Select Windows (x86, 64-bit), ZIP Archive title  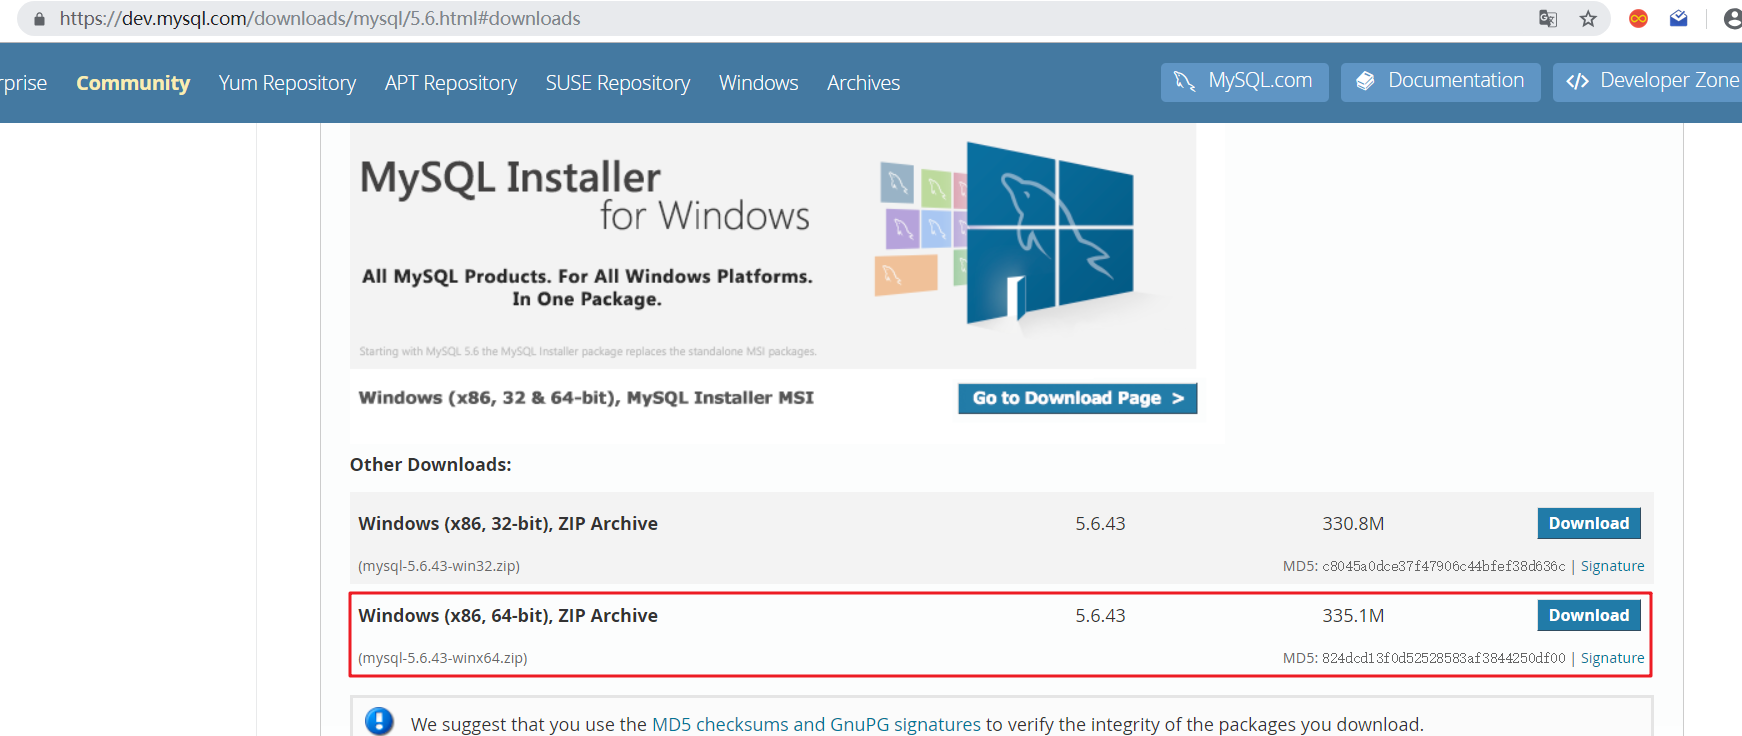pyautogui.click(x=508, y=615)
